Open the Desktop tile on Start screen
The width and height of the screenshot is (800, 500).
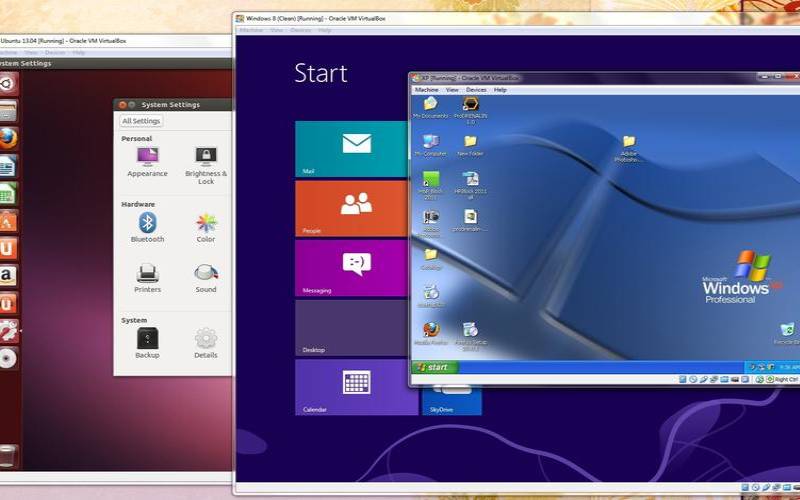point(352,328)
